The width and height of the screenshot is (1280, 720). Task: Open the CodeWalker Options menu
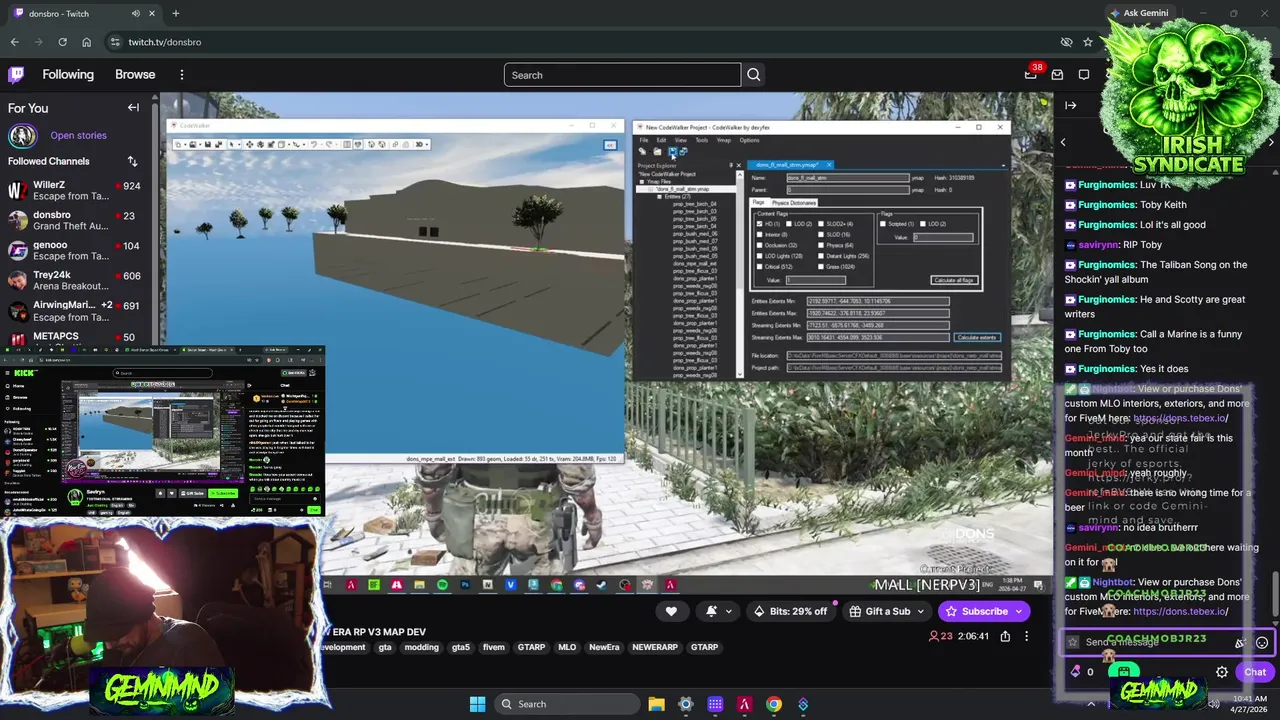click(749, 140)
